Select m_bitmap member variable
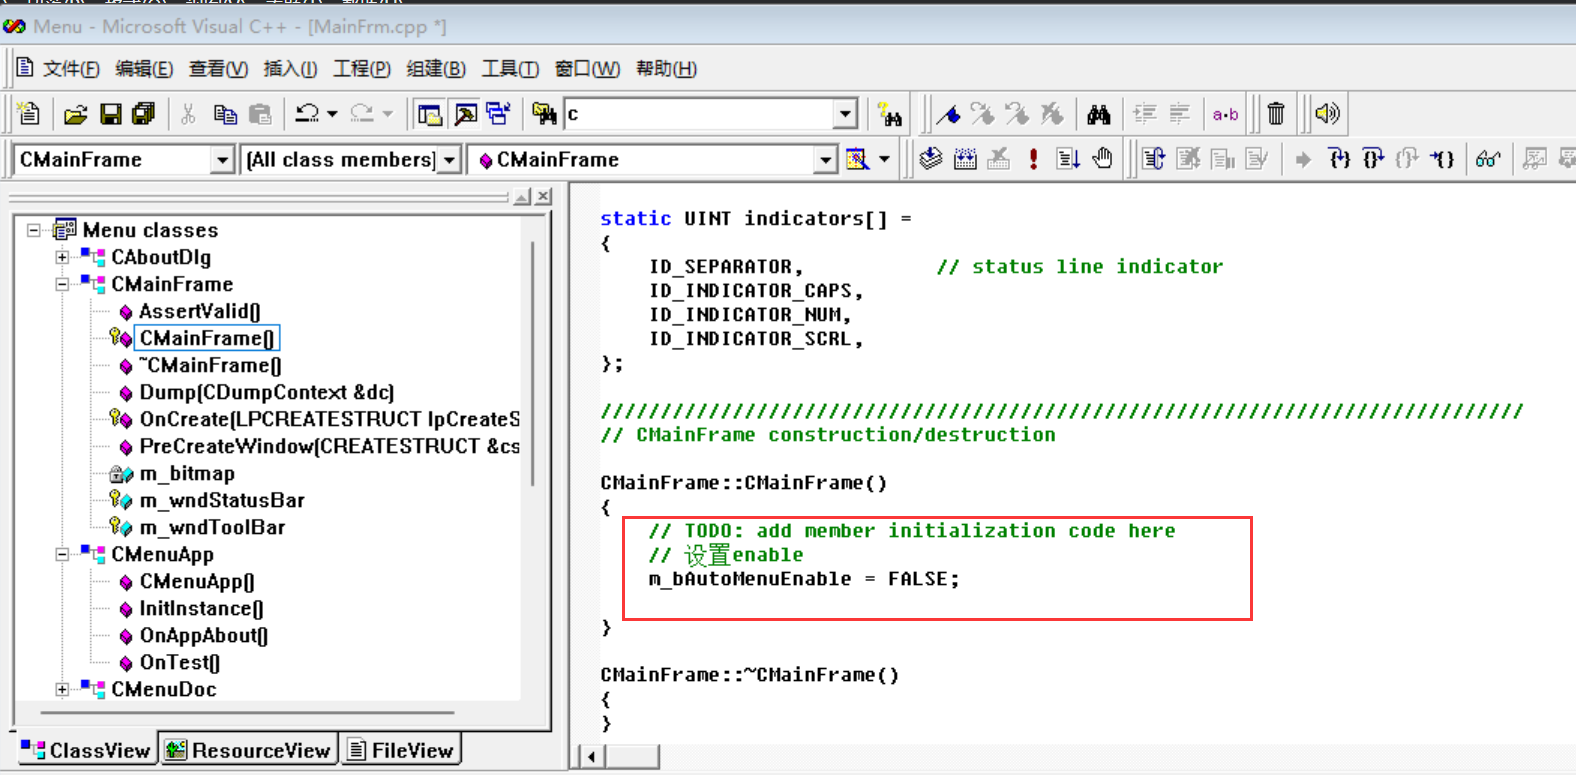 click(187, 473)
